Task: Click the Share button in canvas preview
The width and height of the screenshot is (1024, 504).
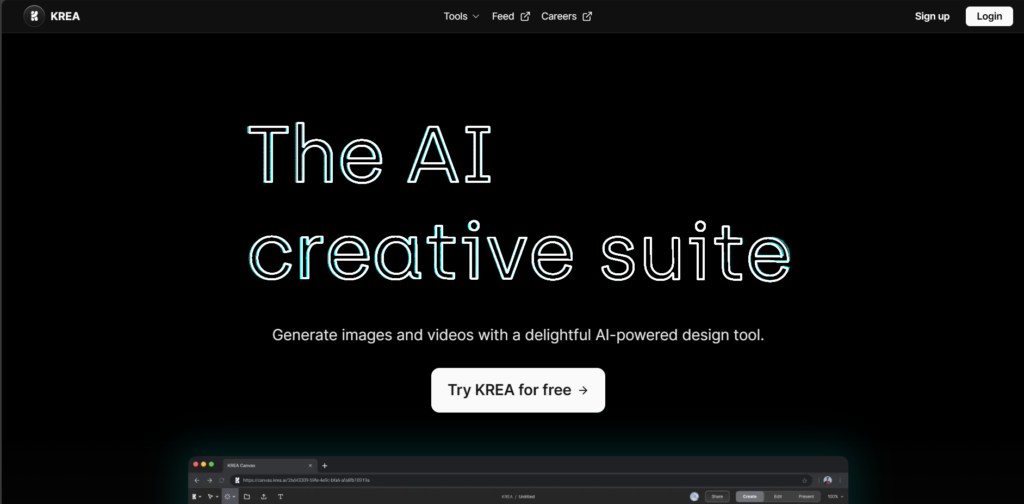Action: 717,497
